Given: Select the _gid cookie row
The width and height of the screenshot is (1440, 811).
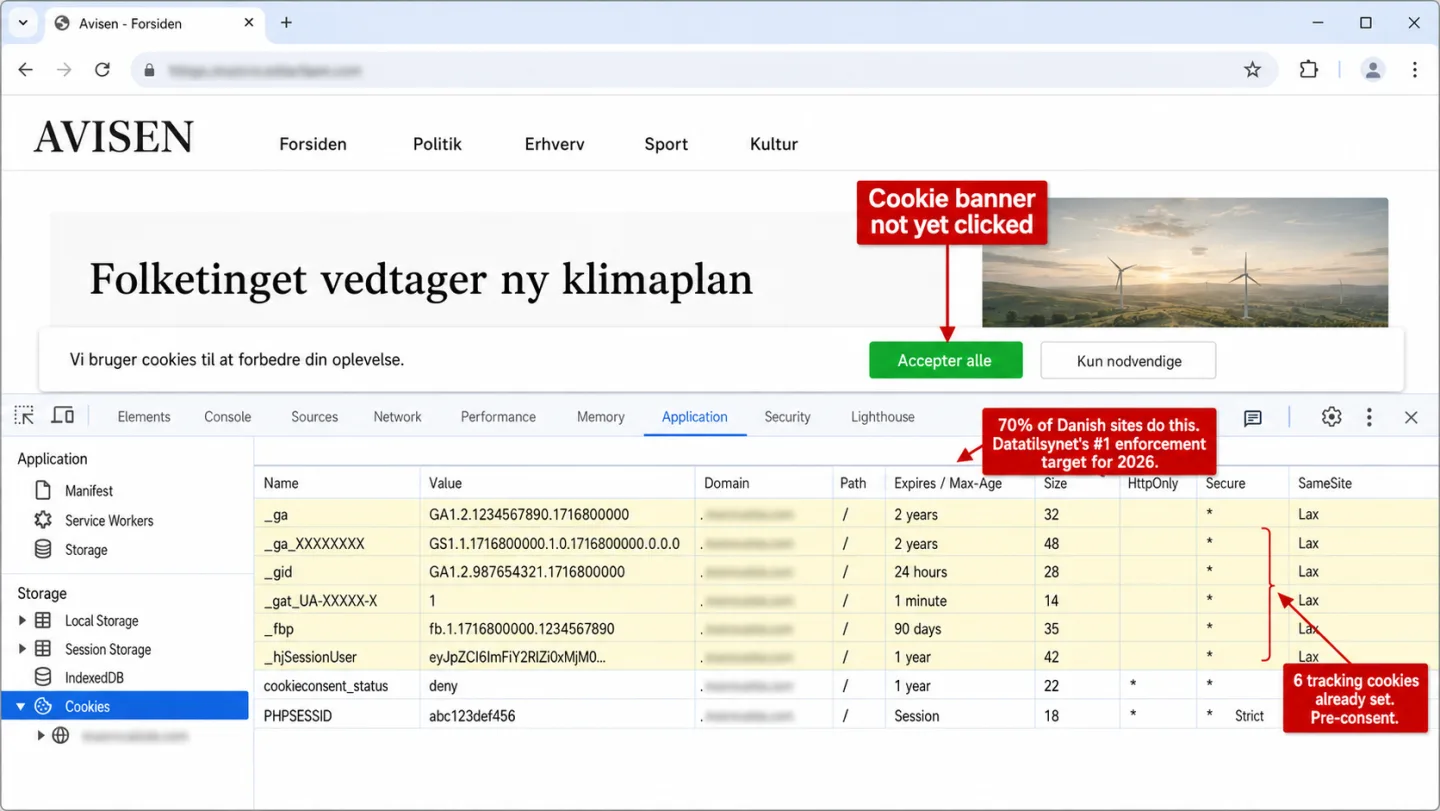Looking at the screenshot, I should tap(846, 572).
